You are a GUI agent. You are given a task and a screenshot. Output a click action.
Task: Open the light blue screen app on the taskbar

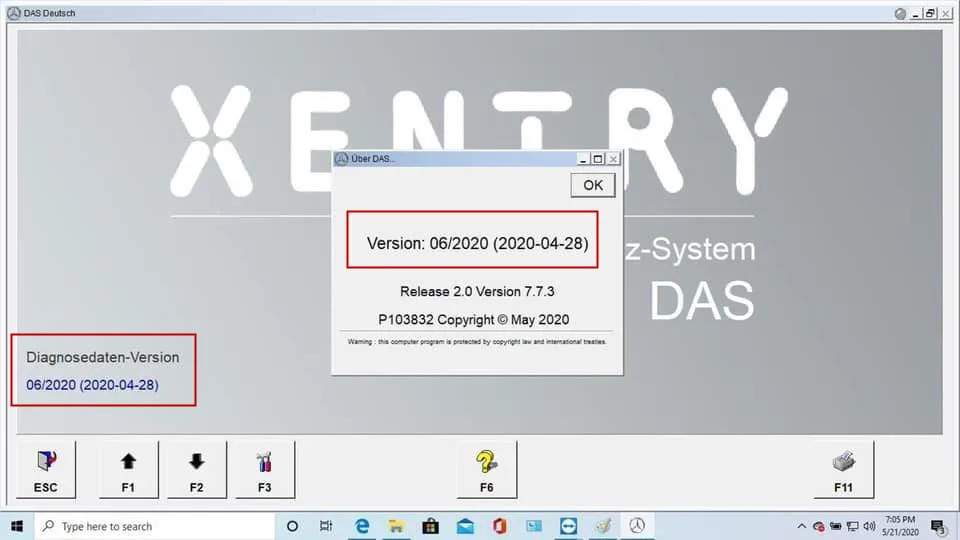(534, 526)
